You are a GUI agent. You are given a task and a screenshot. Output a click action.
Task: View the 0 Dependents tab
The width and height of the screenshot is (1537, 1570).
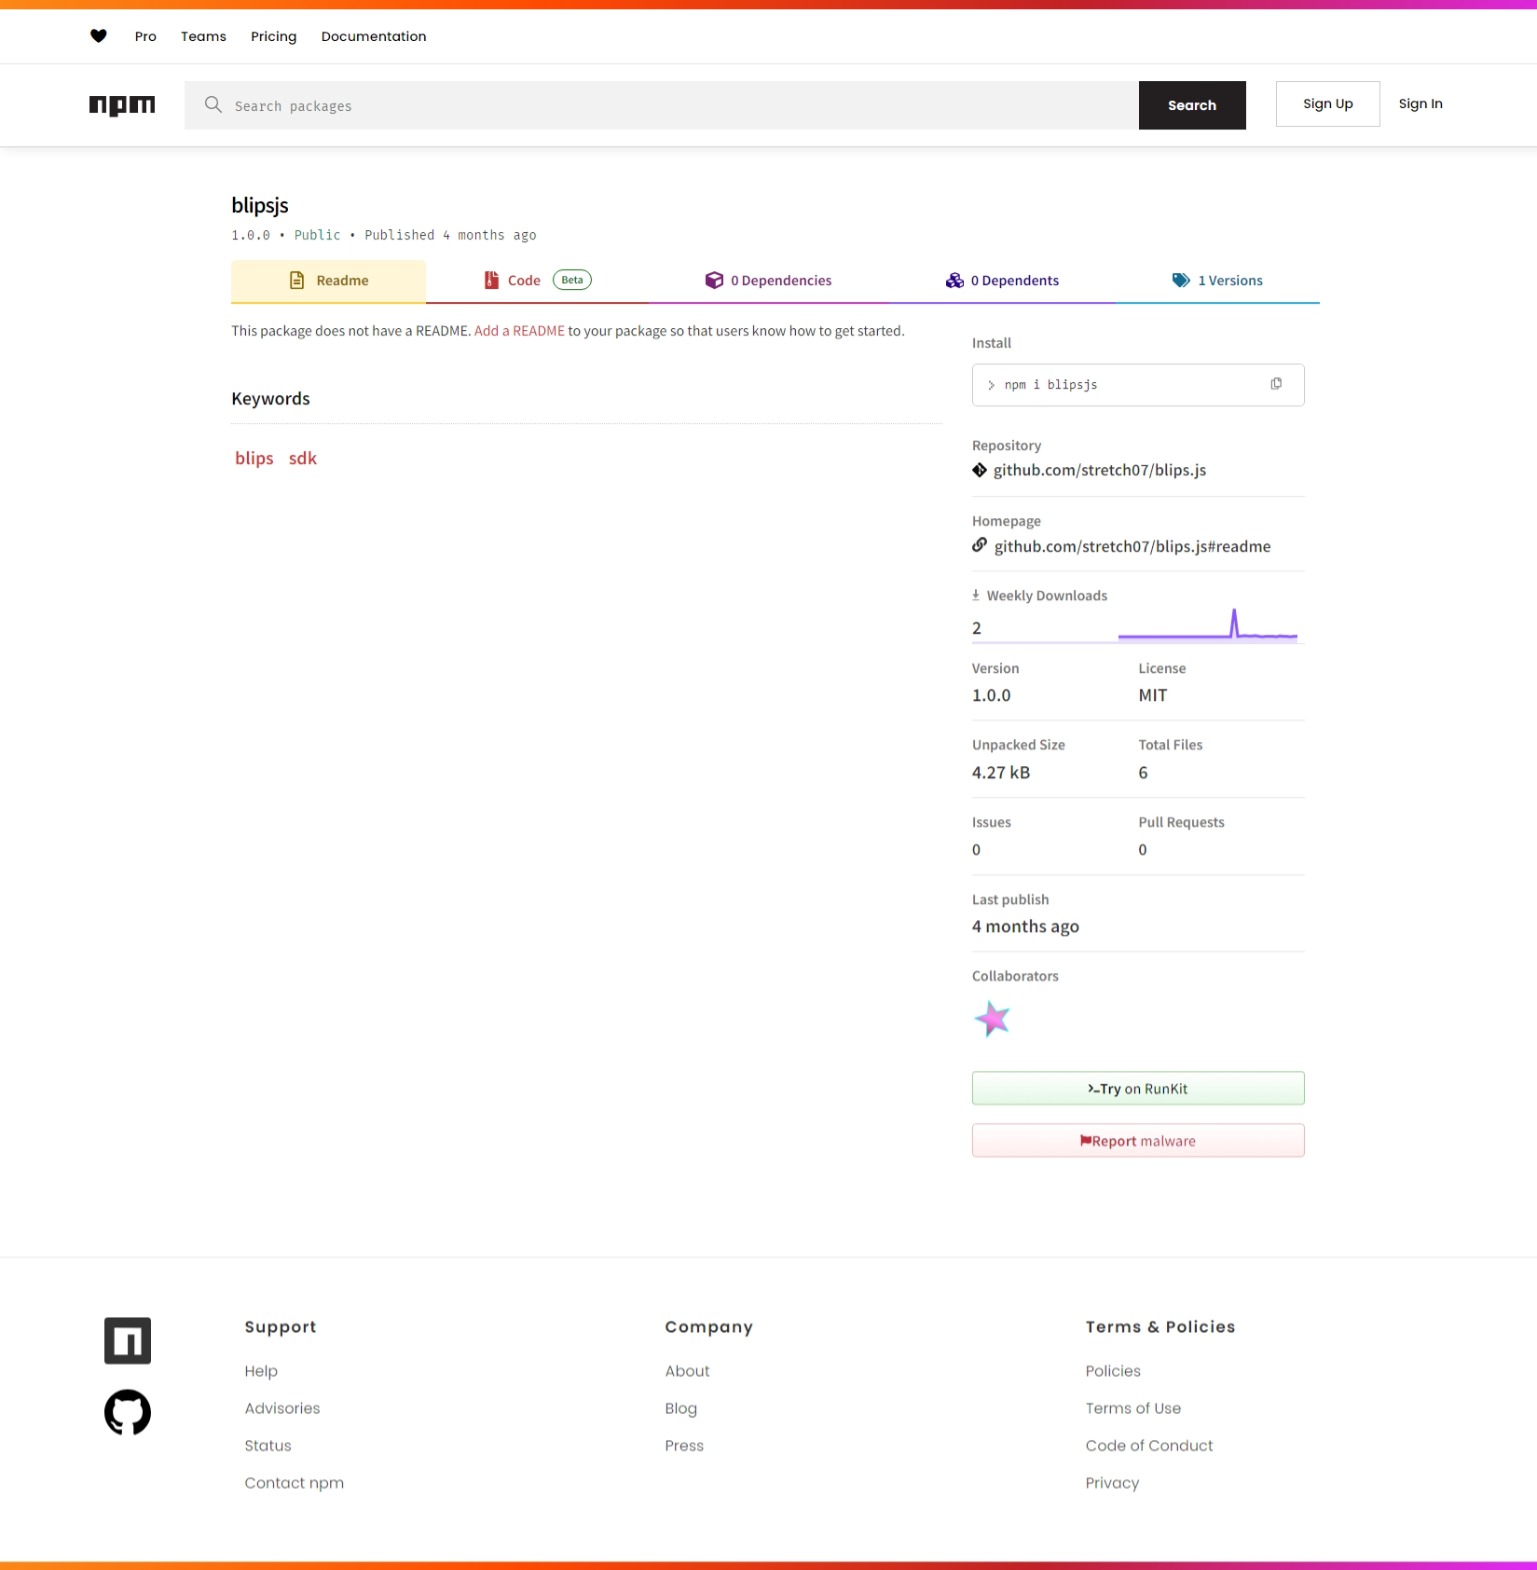(1002, 281)
